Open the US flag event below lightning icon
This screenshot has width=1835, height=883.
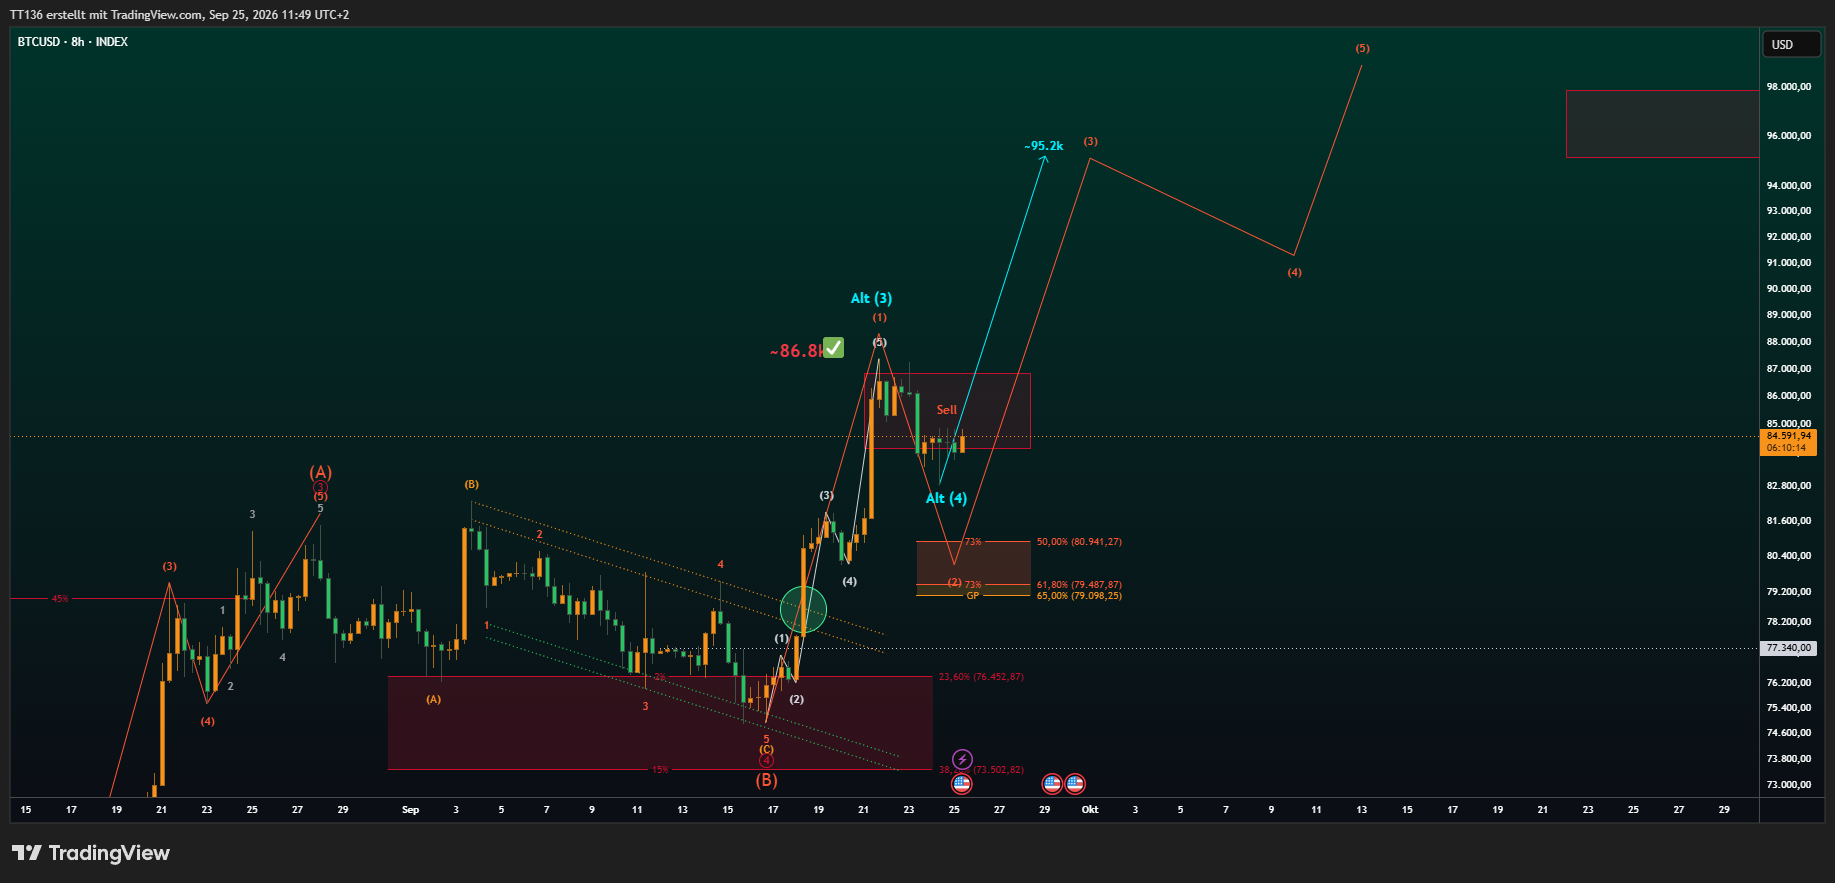coord(962,783)
